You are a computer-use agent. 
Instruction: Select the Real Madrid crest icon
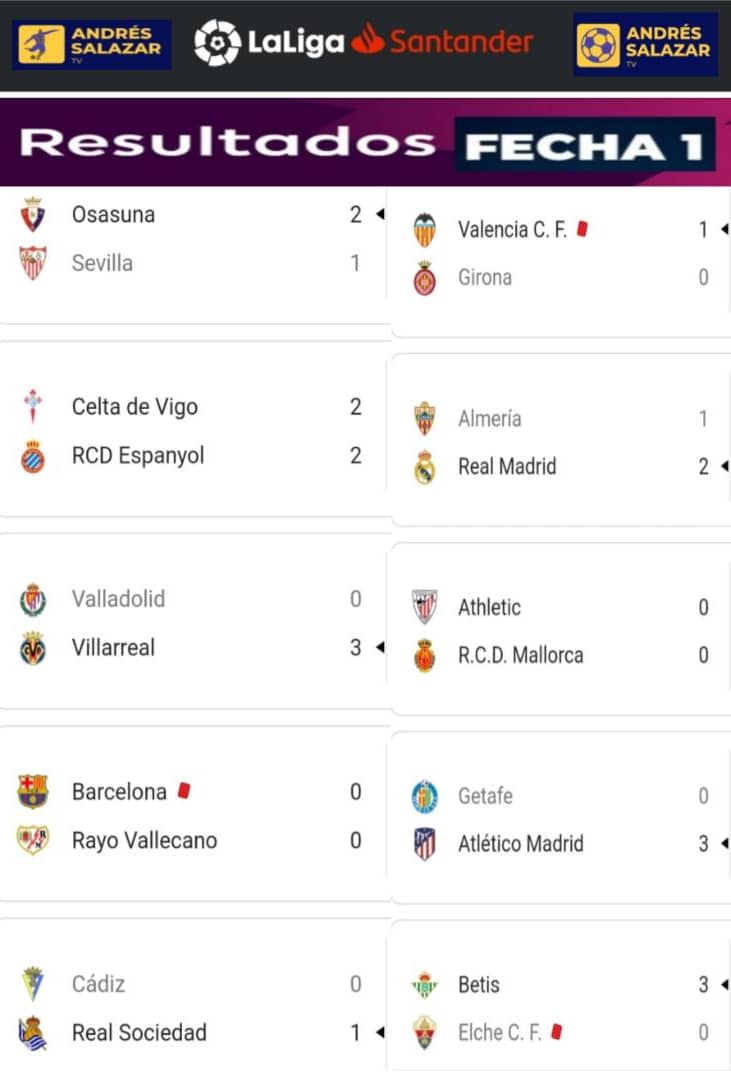point(425,467)
